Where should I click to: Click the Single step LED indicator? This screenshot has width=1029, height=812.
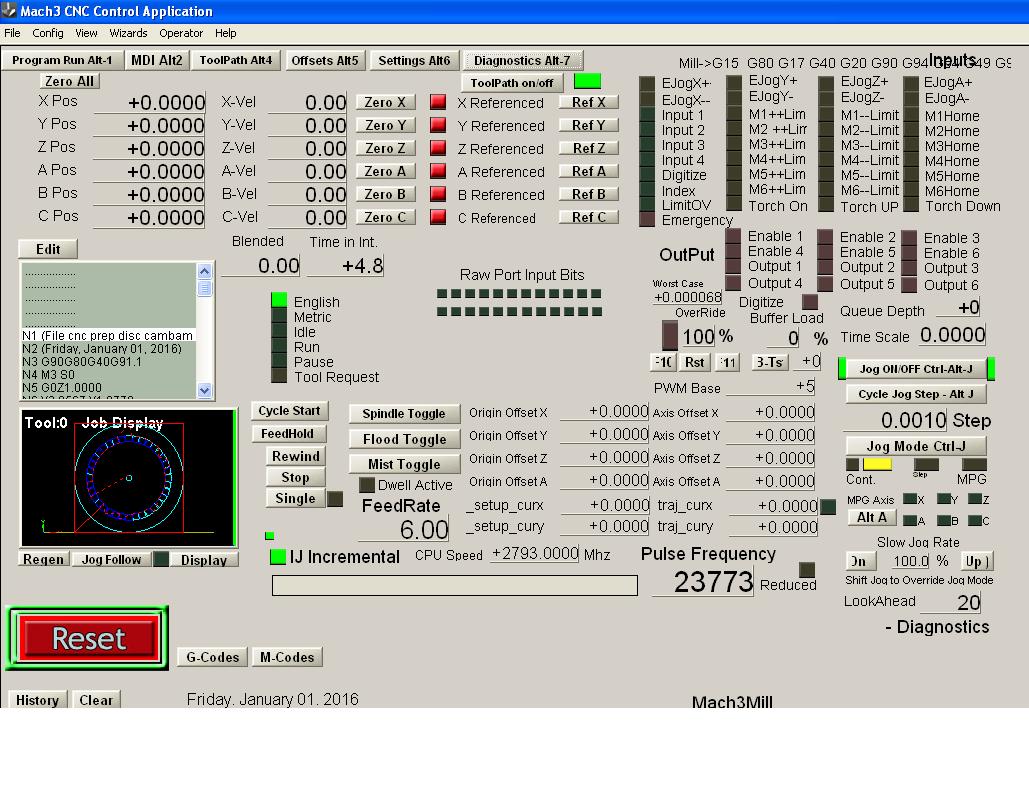335,499
